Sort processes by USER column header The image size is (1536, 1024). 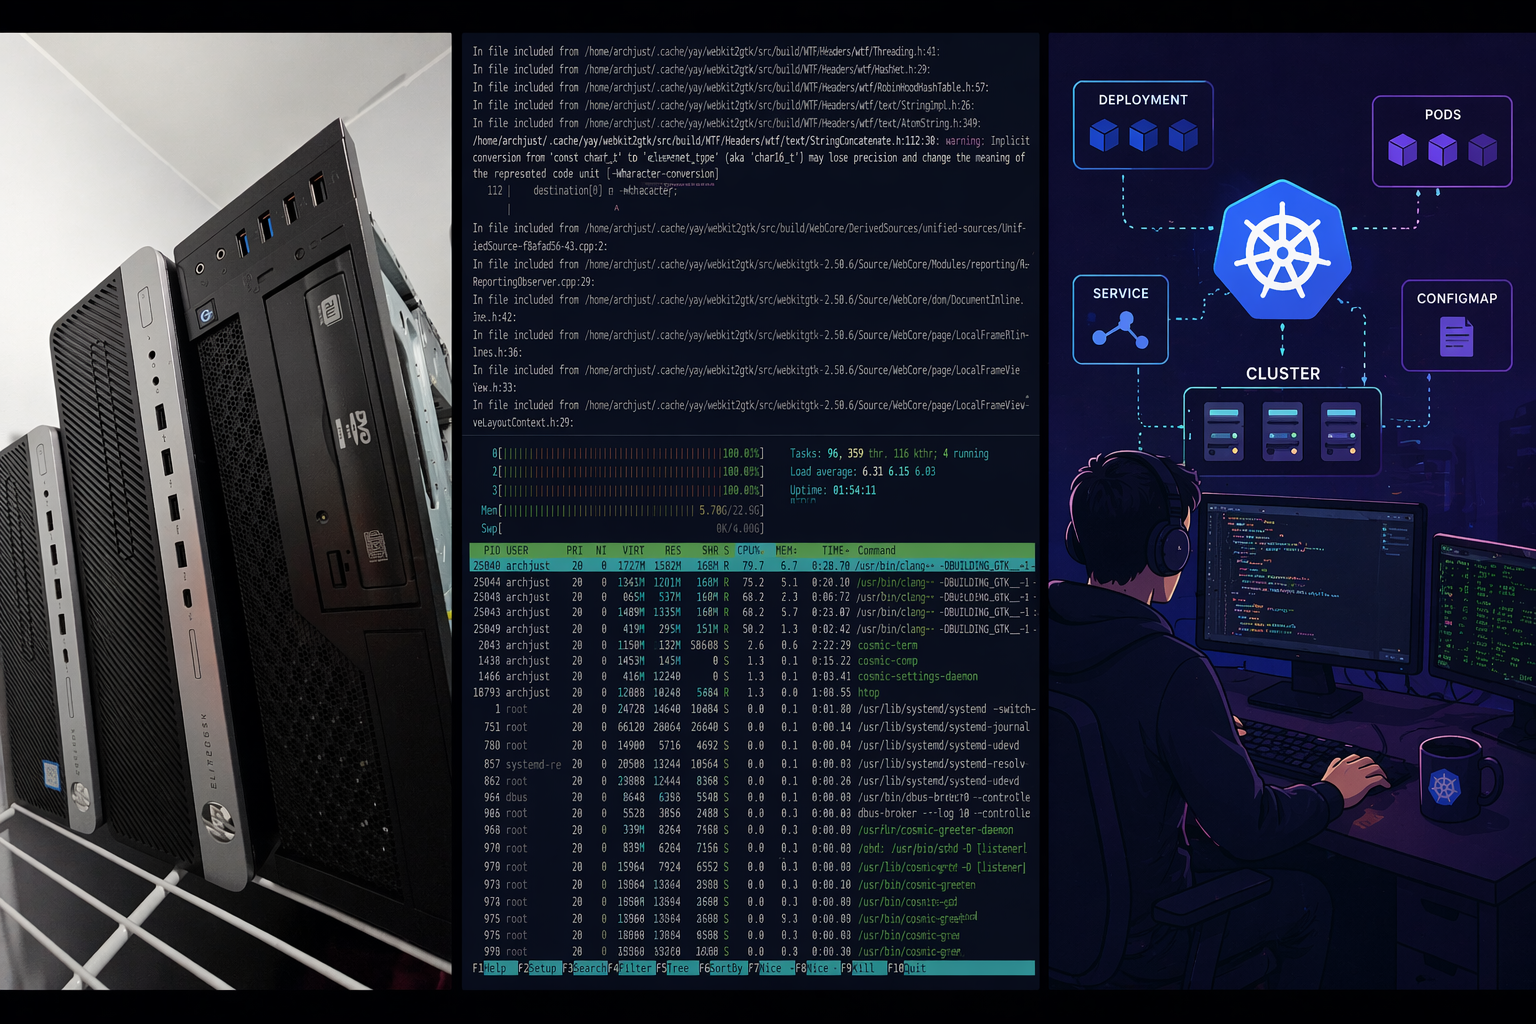pyautogui.click(x=517, y=550)
